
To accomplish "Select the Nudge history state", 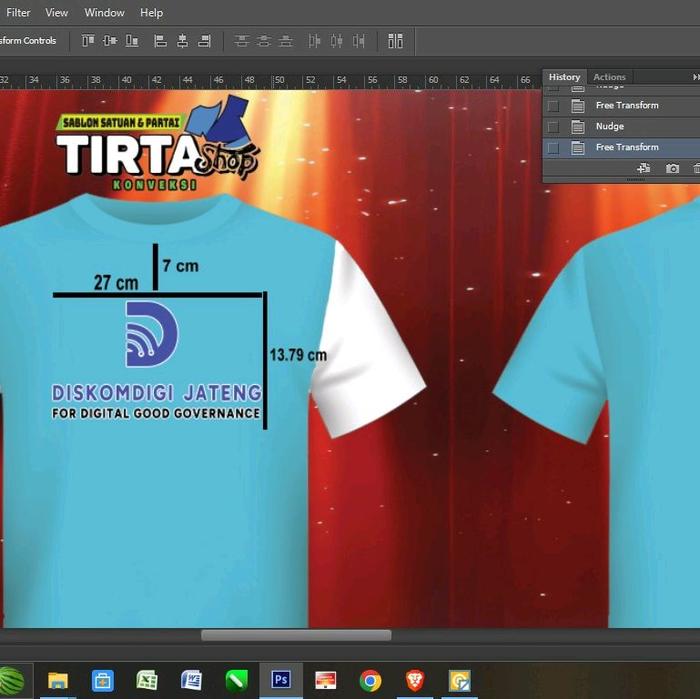I will tap(621, 126).
